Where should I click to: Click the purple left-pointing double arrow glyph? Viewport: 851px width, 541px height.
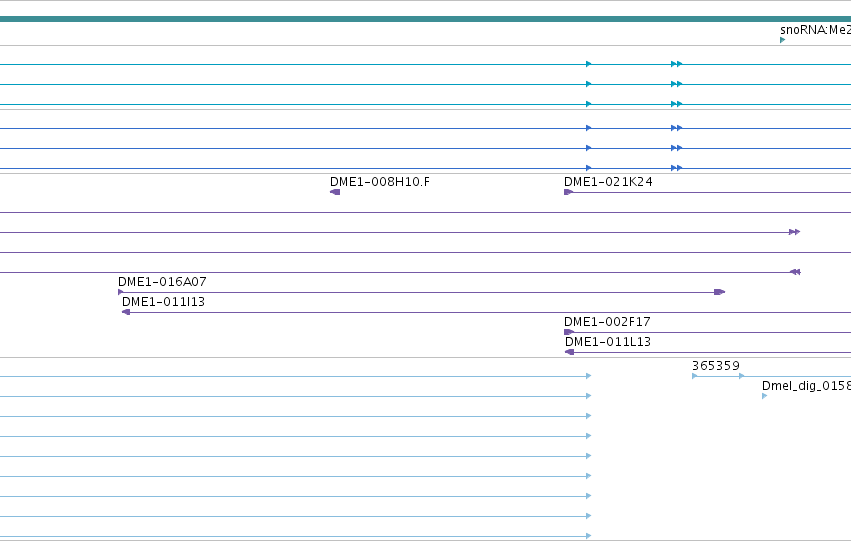point(795,272)
